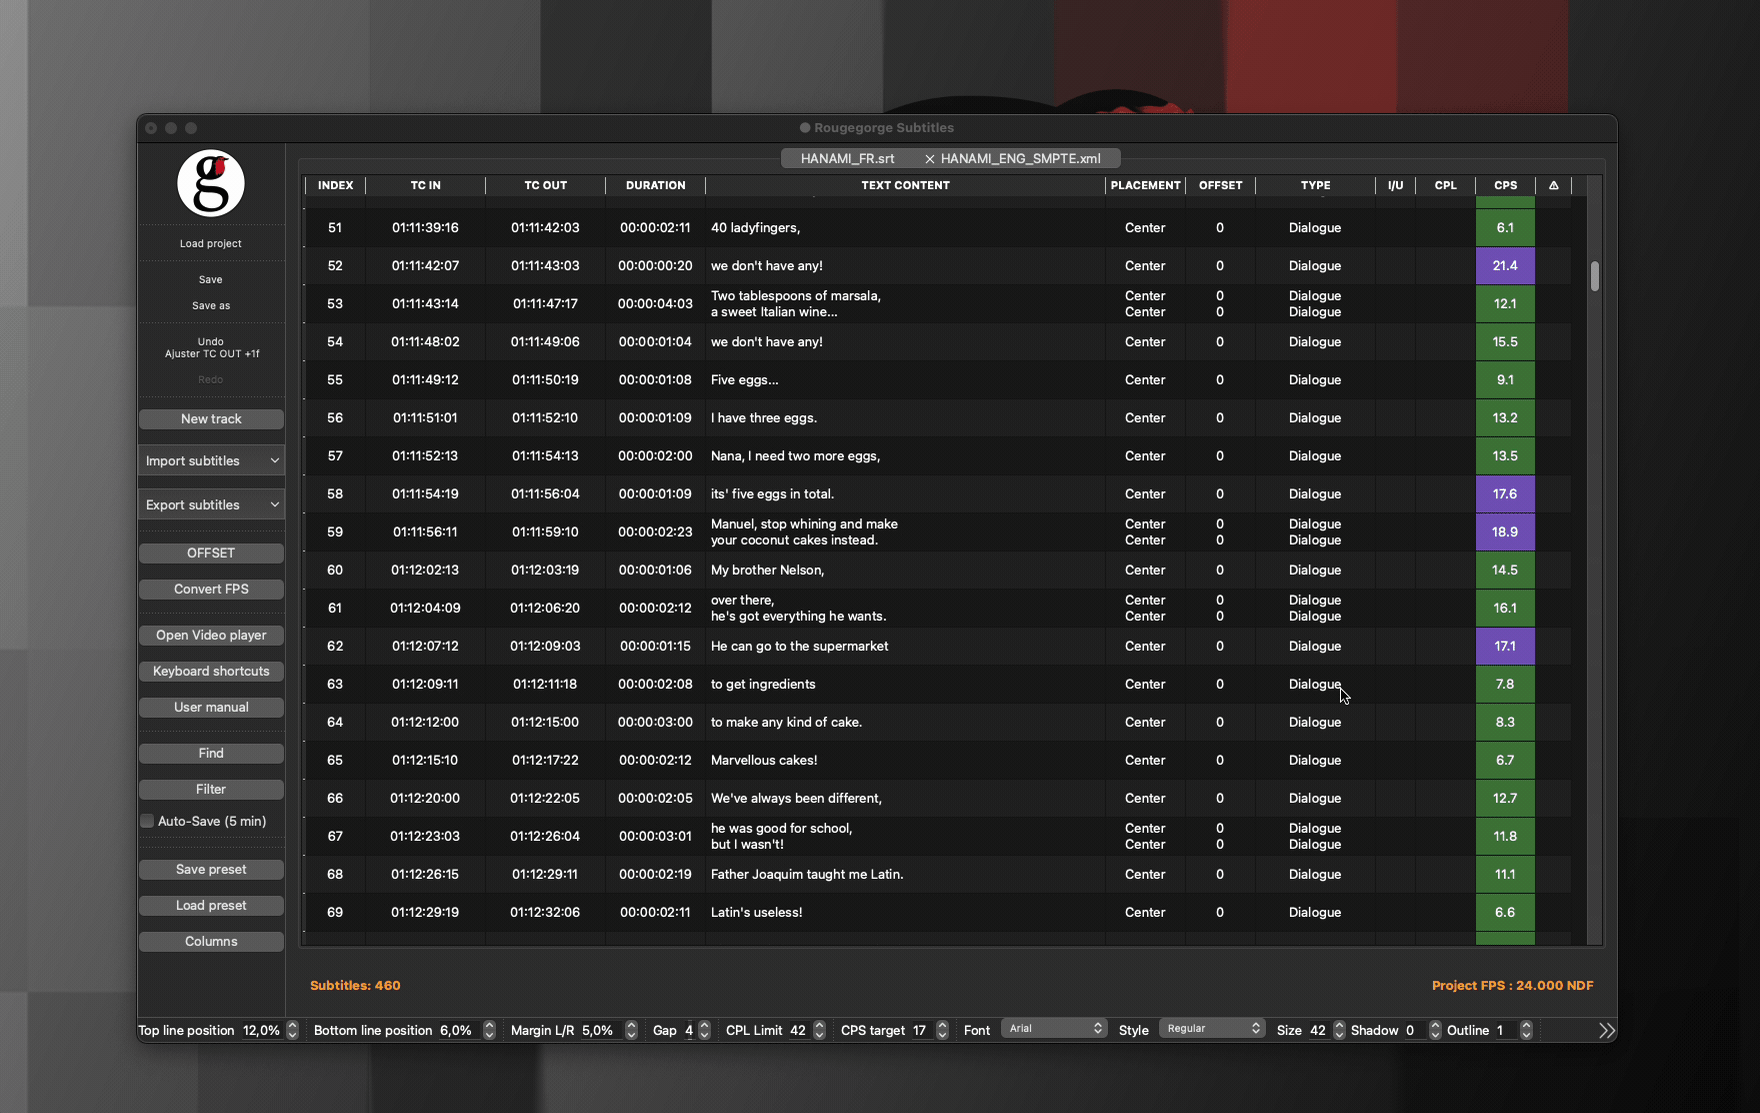Viewport: 1760px width, 1113px height.
Task: Click the purple 21.4 CPS cell
Action: click(1505, 266)
